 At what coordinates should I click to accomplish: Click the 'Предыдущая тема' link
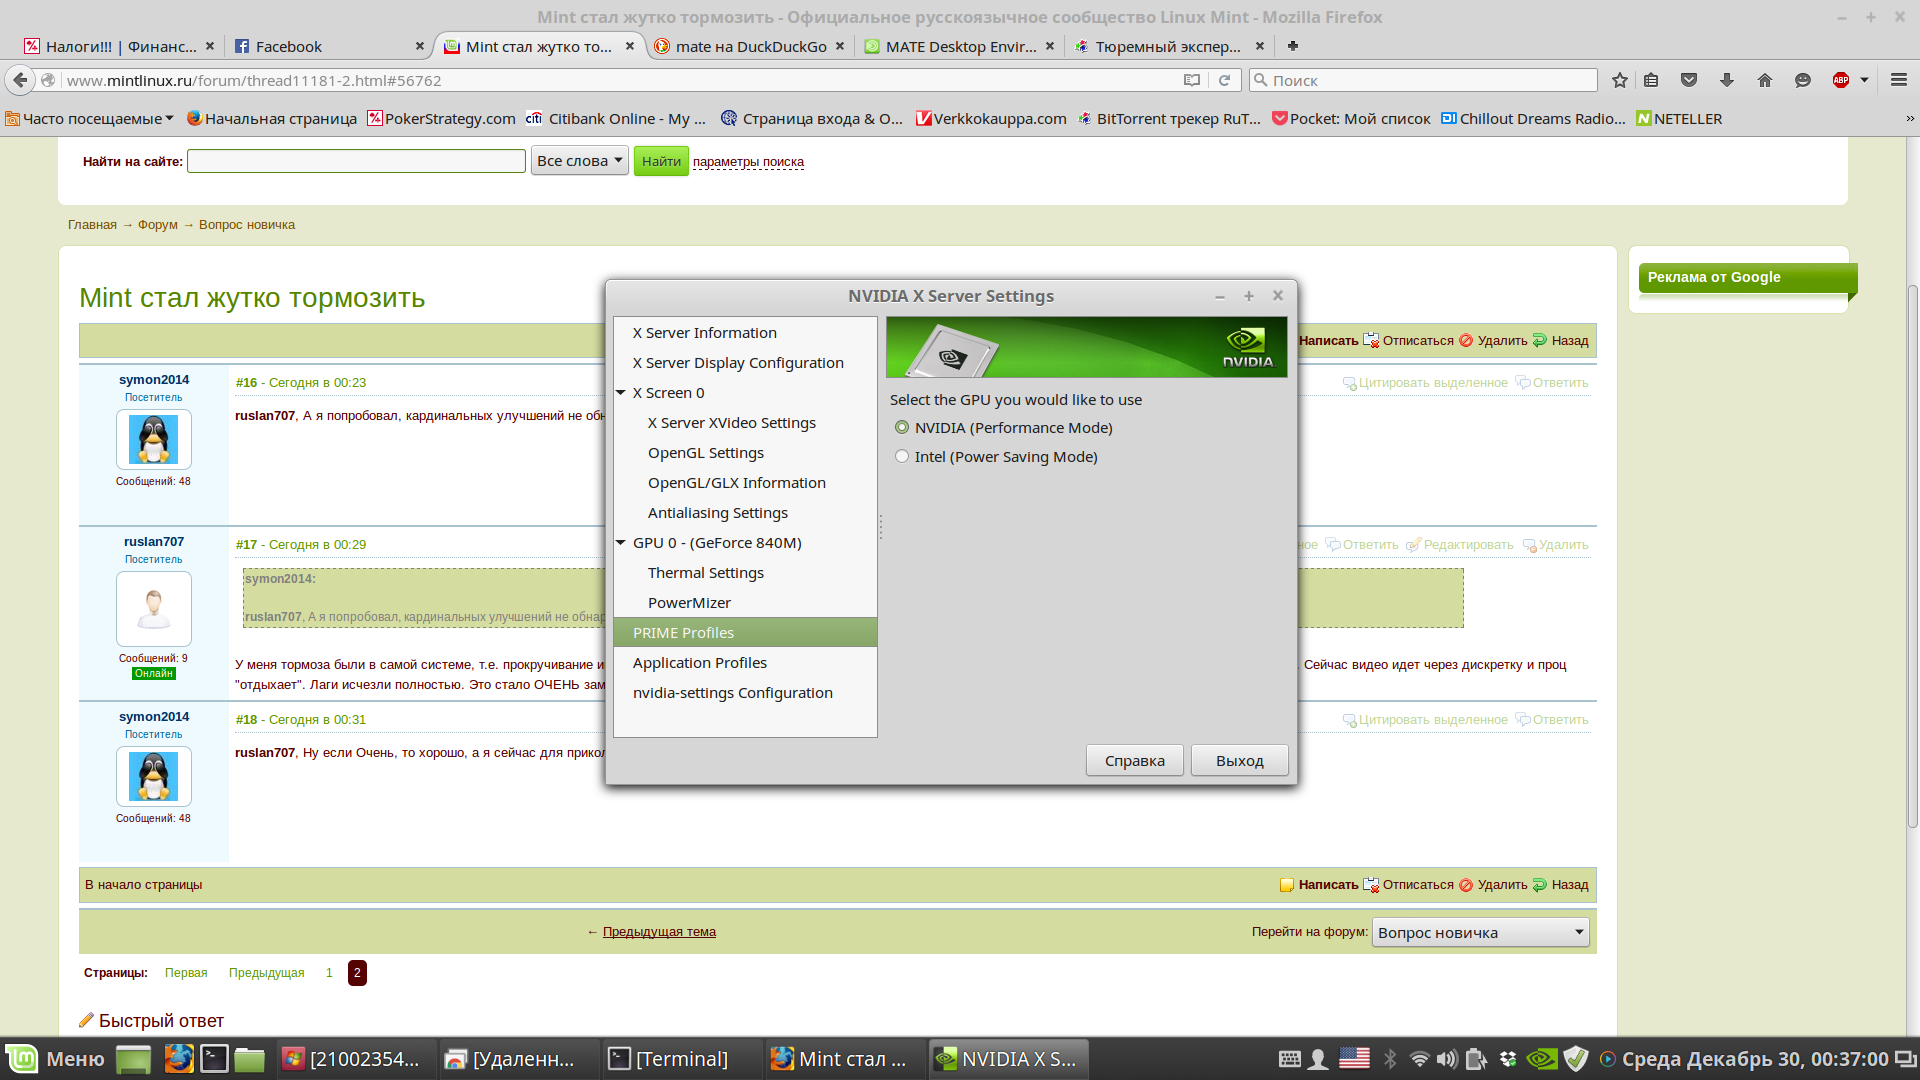click(659, 932)
